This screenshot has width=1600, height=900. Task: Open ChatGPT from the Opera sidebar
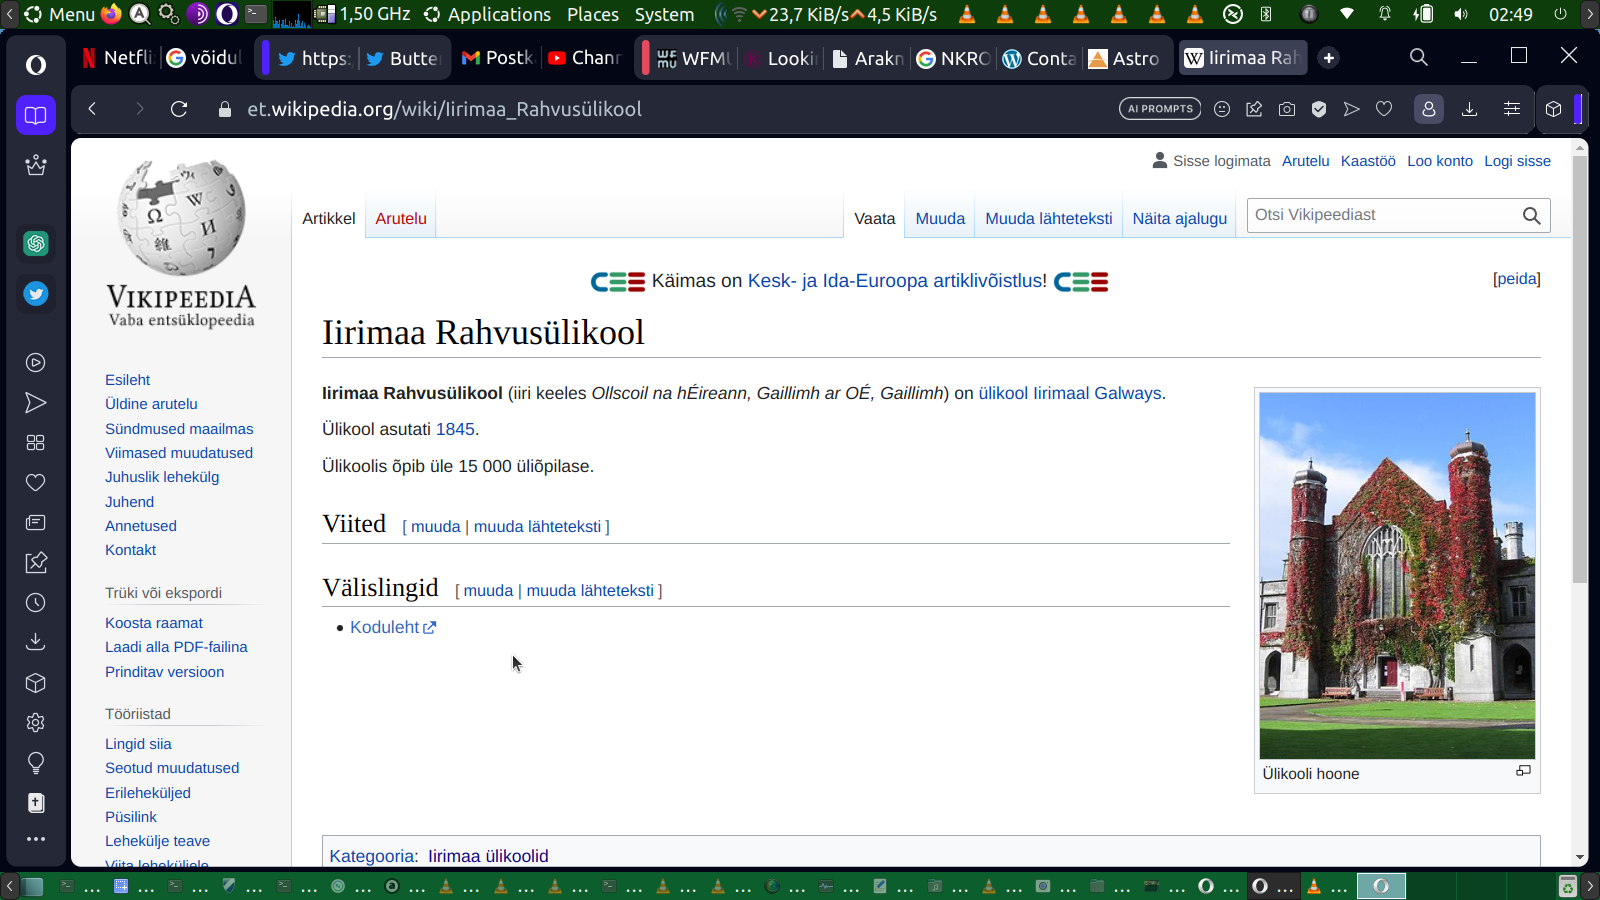coord(36,243)
